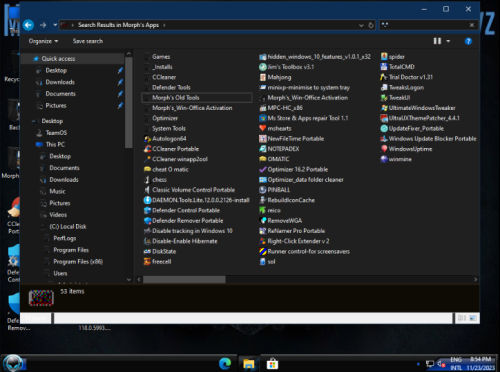The width and height of the screenshot is (500, 372).
Task: Click the horizontal scrollbar thumb
Action: (x=184, y=279)
